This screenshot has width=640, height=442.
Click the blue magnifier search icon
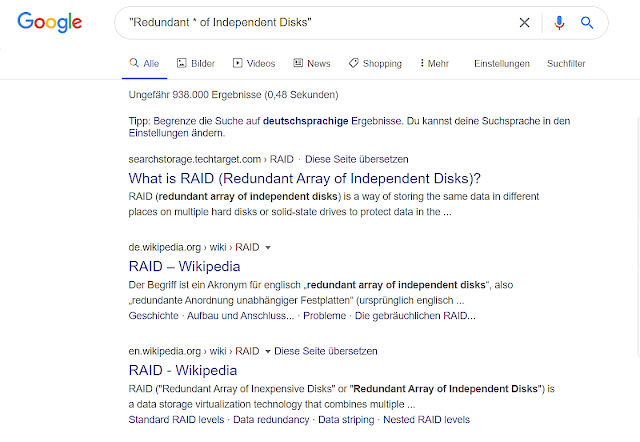(587, 22)
